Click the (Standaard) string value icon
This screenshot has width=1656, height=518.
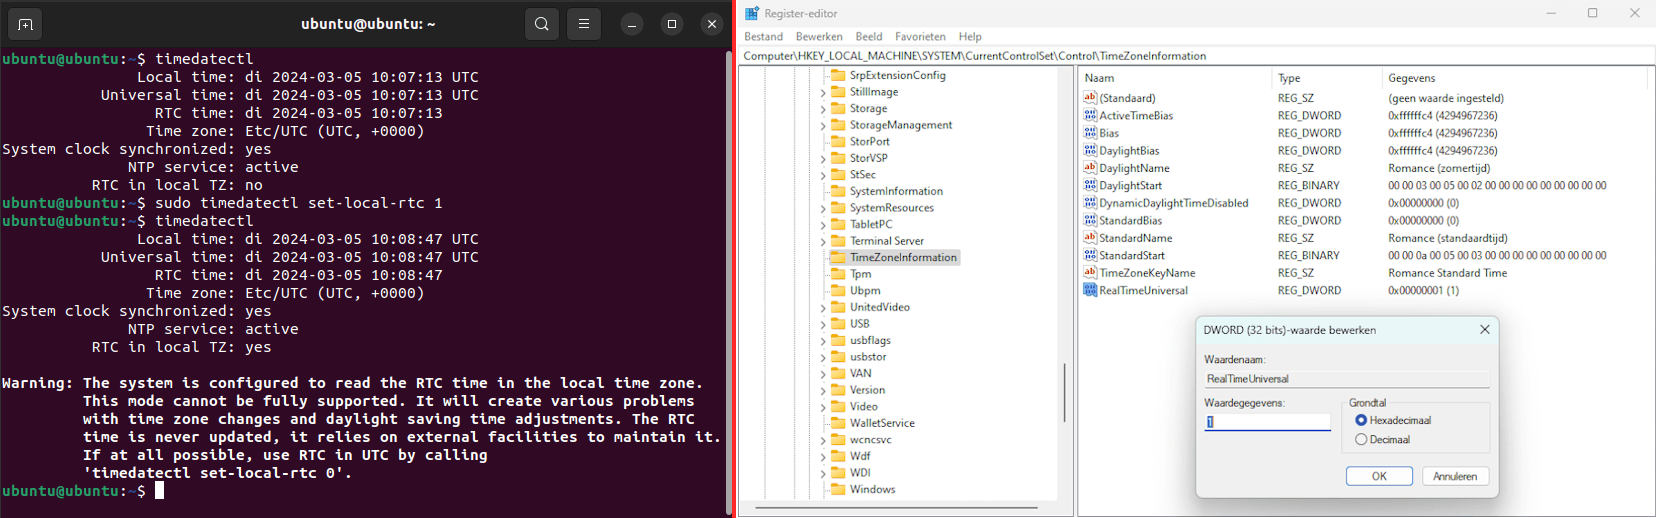point(1090,98)
